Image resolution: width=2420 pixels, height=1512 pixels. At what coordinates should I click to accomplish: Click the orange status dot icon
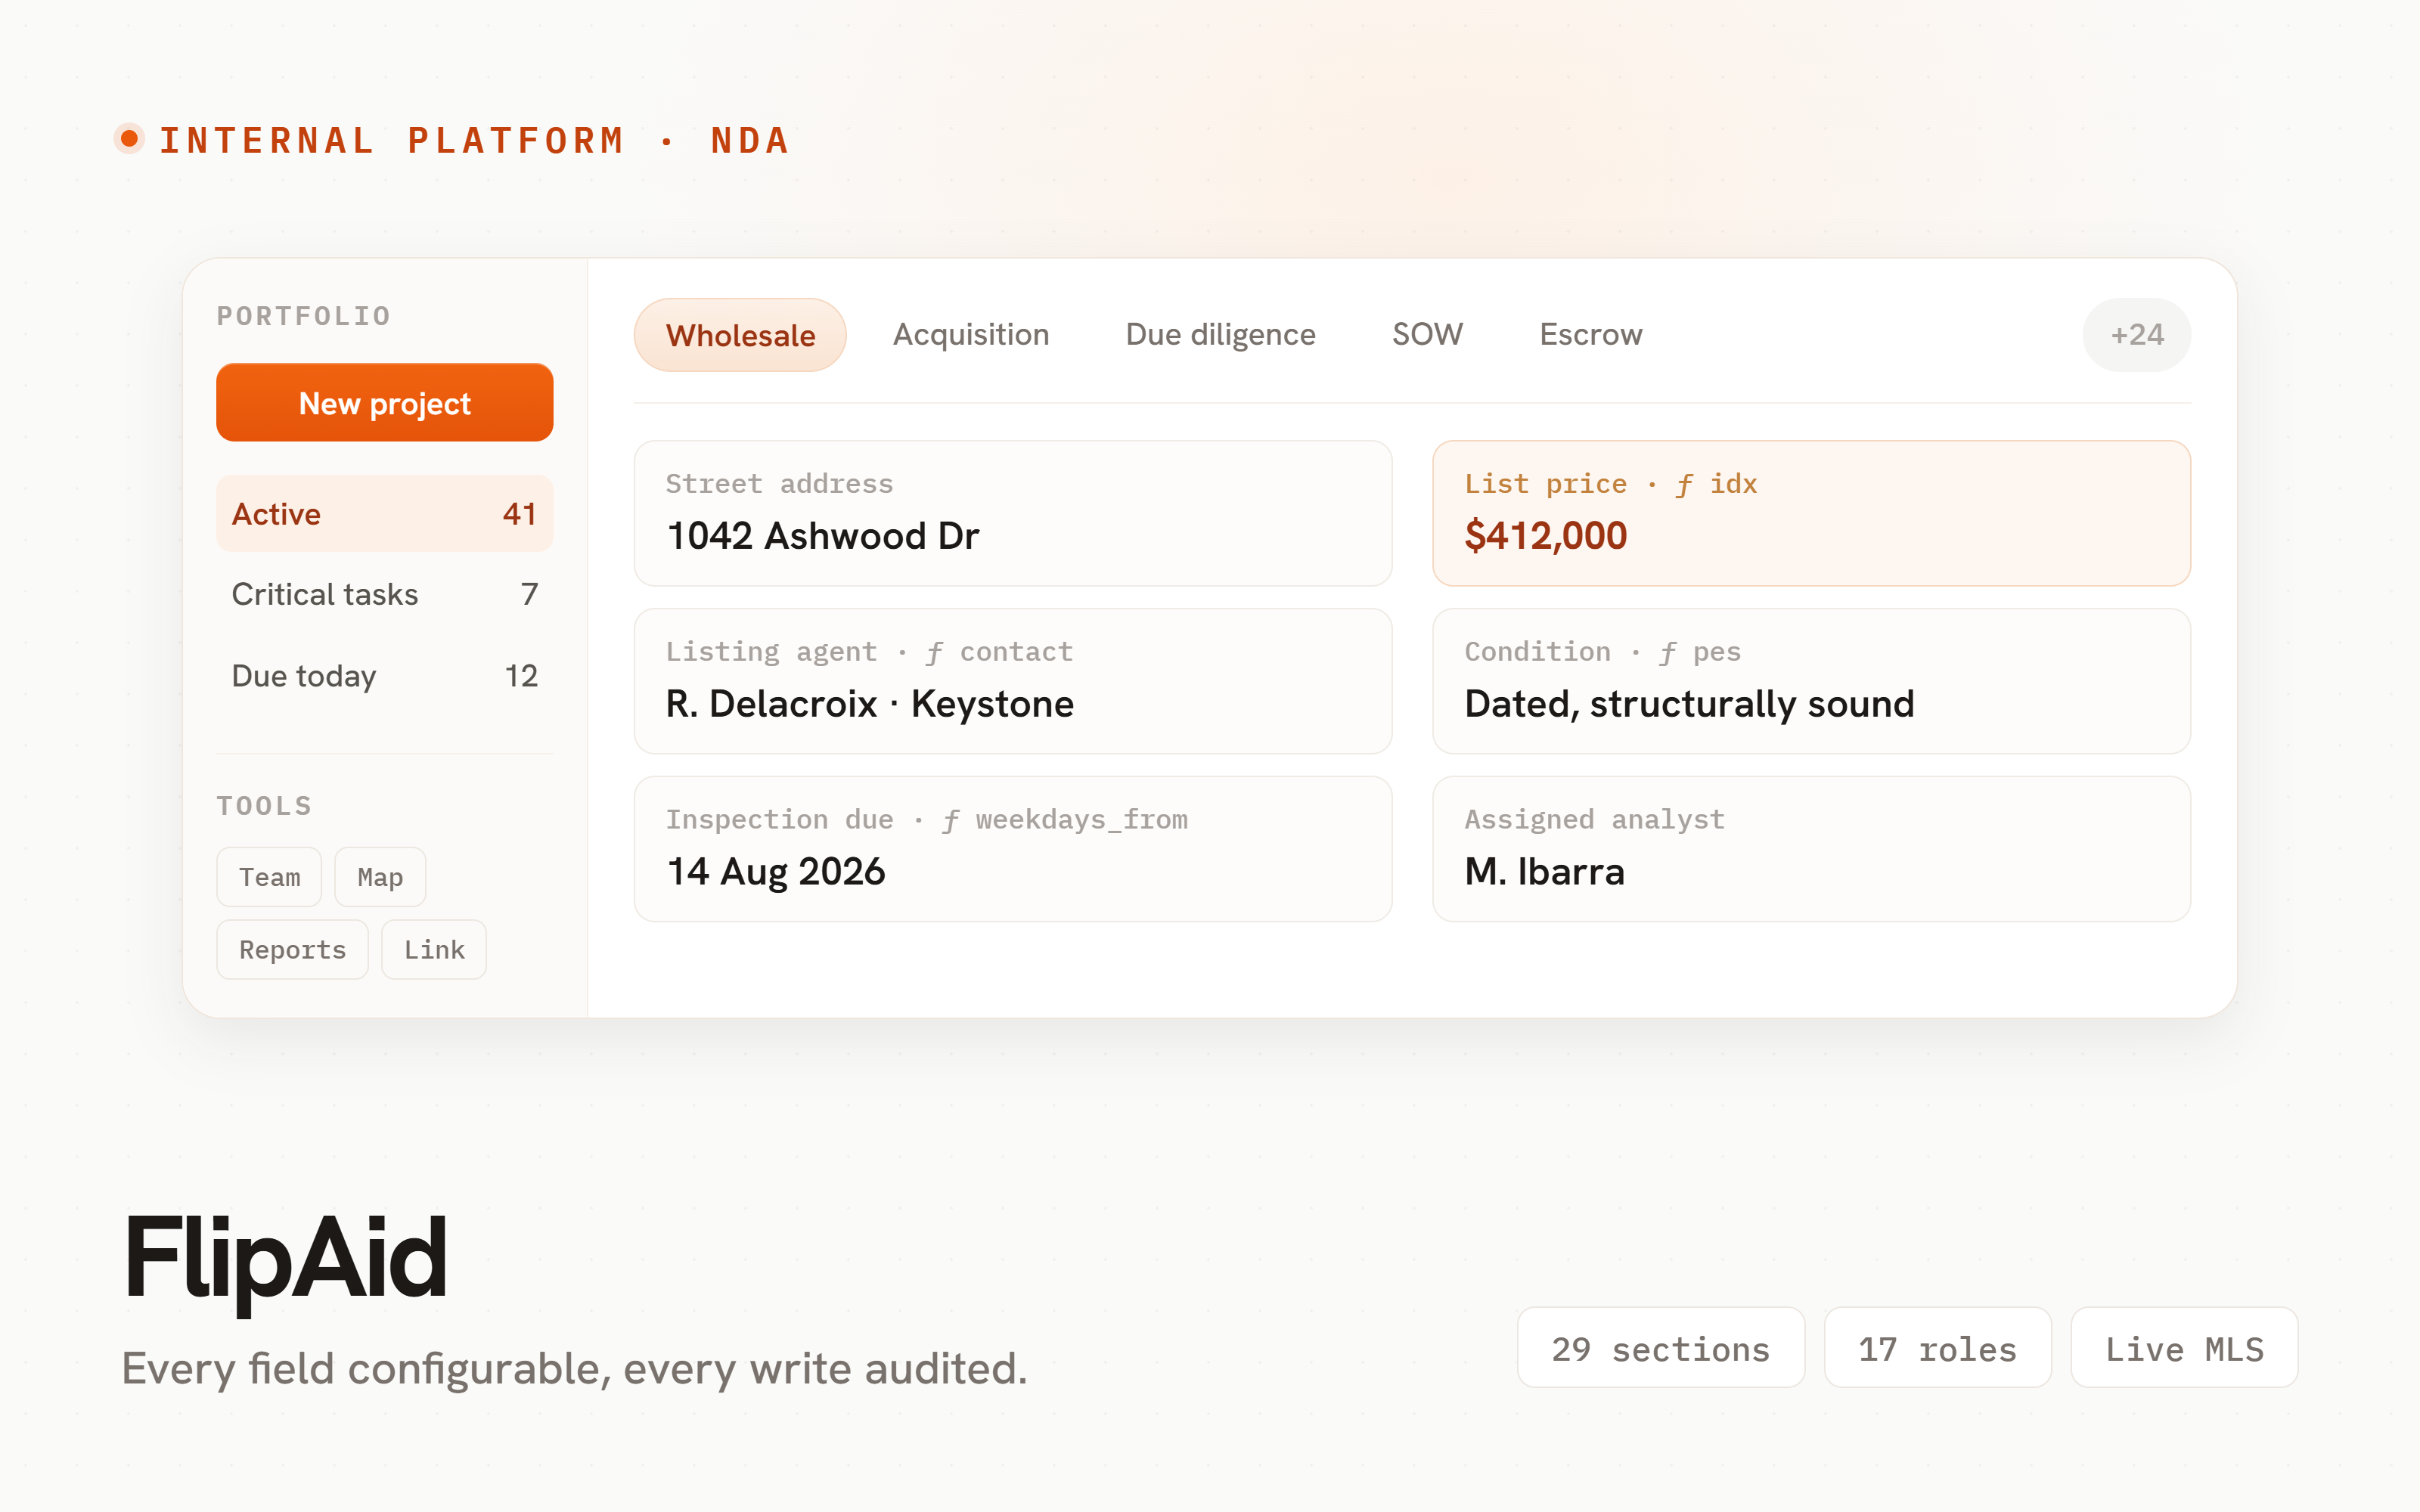pyautogui.click(x=129, y=138)
